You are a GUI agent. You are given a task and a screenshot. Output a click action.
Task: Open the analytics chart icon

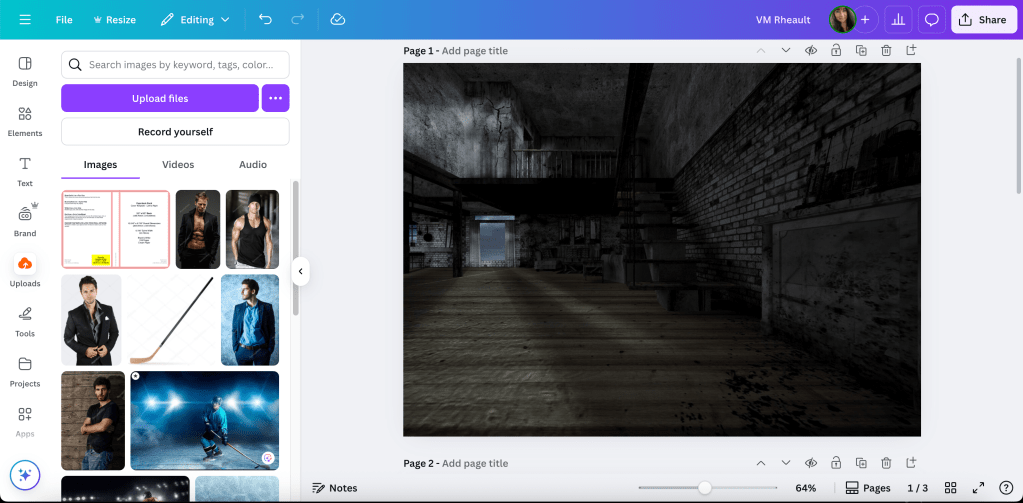point(898,19)
